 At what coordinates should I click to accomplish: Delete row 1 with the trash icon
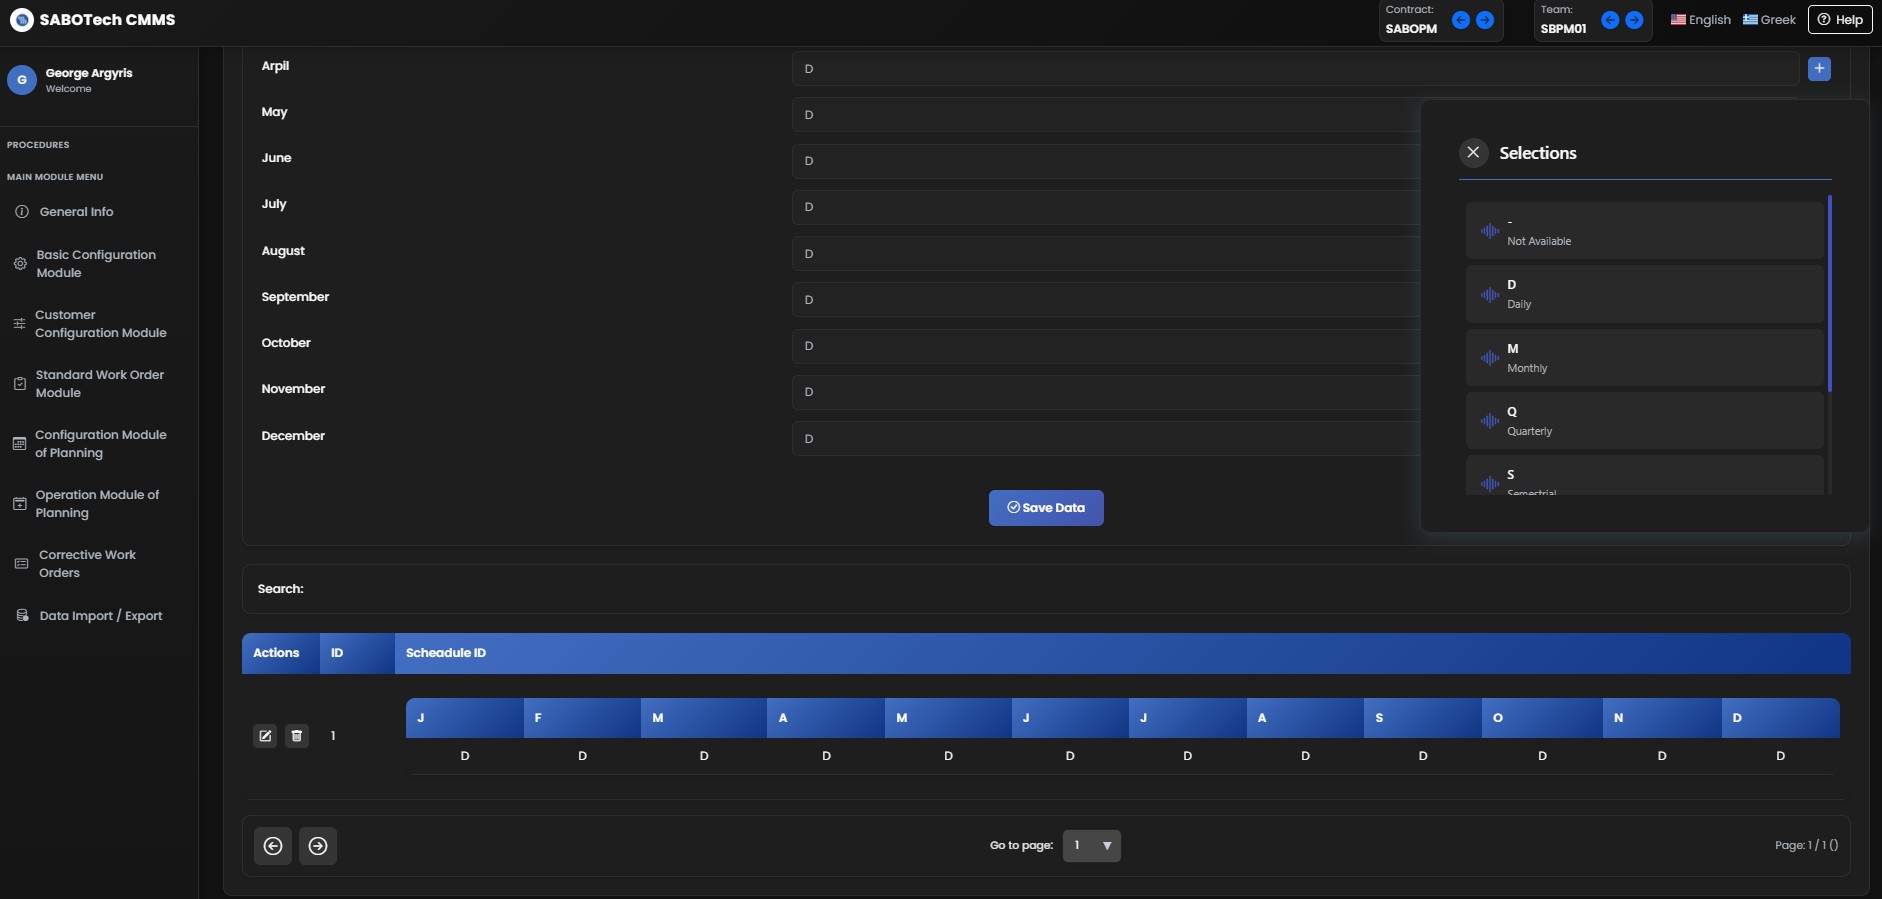[x=297, y=736]
